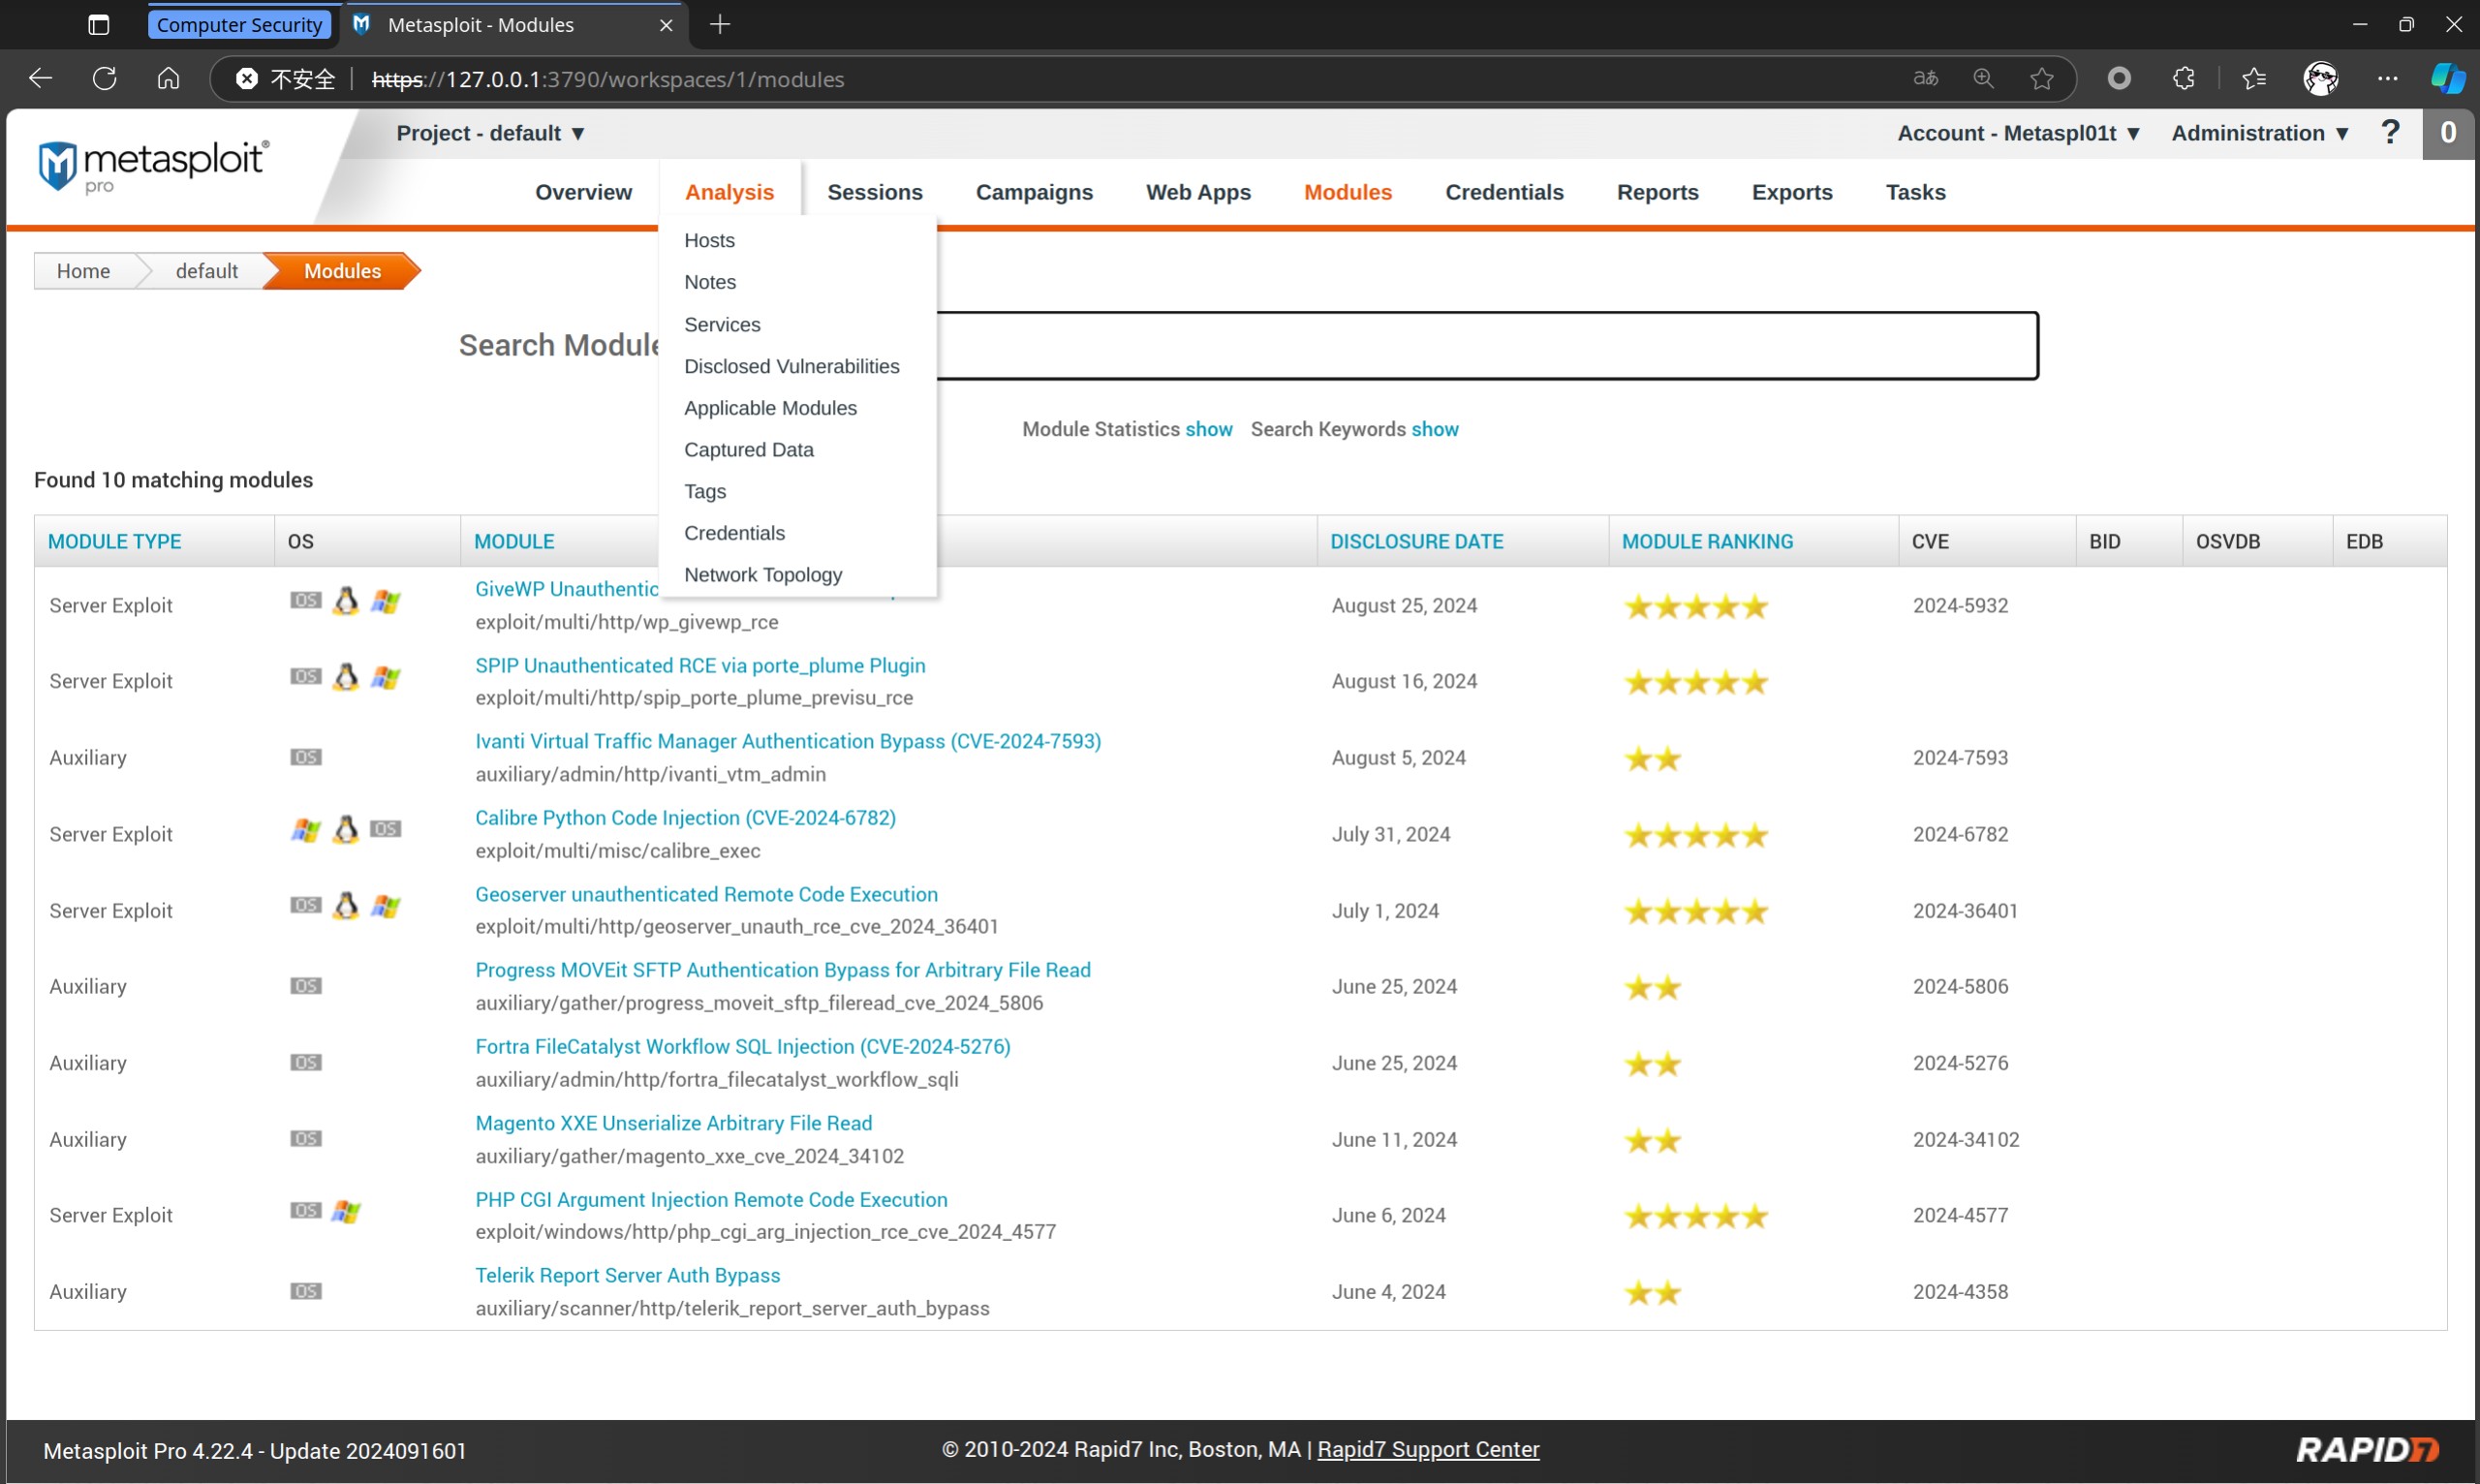Add this page to favorites
2480x1484 pixels.
point(2042,78)
